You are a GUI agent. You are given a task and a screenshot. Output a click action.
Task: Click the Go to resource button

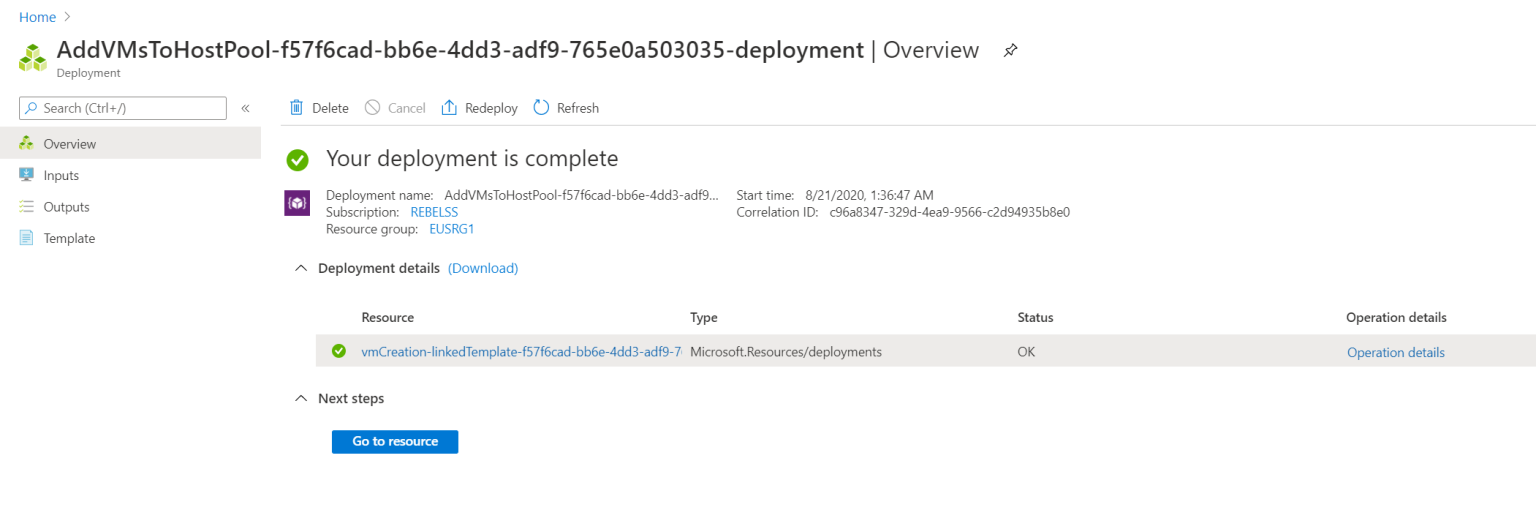(x=395, y=441)
